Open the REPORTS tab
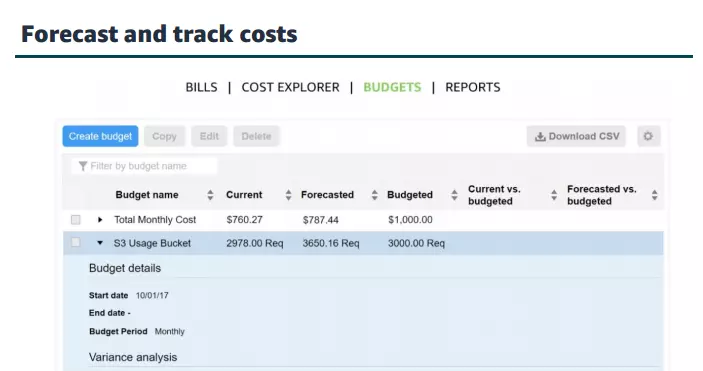This screenshot has height=371, width=703. (x=473, y=87)
